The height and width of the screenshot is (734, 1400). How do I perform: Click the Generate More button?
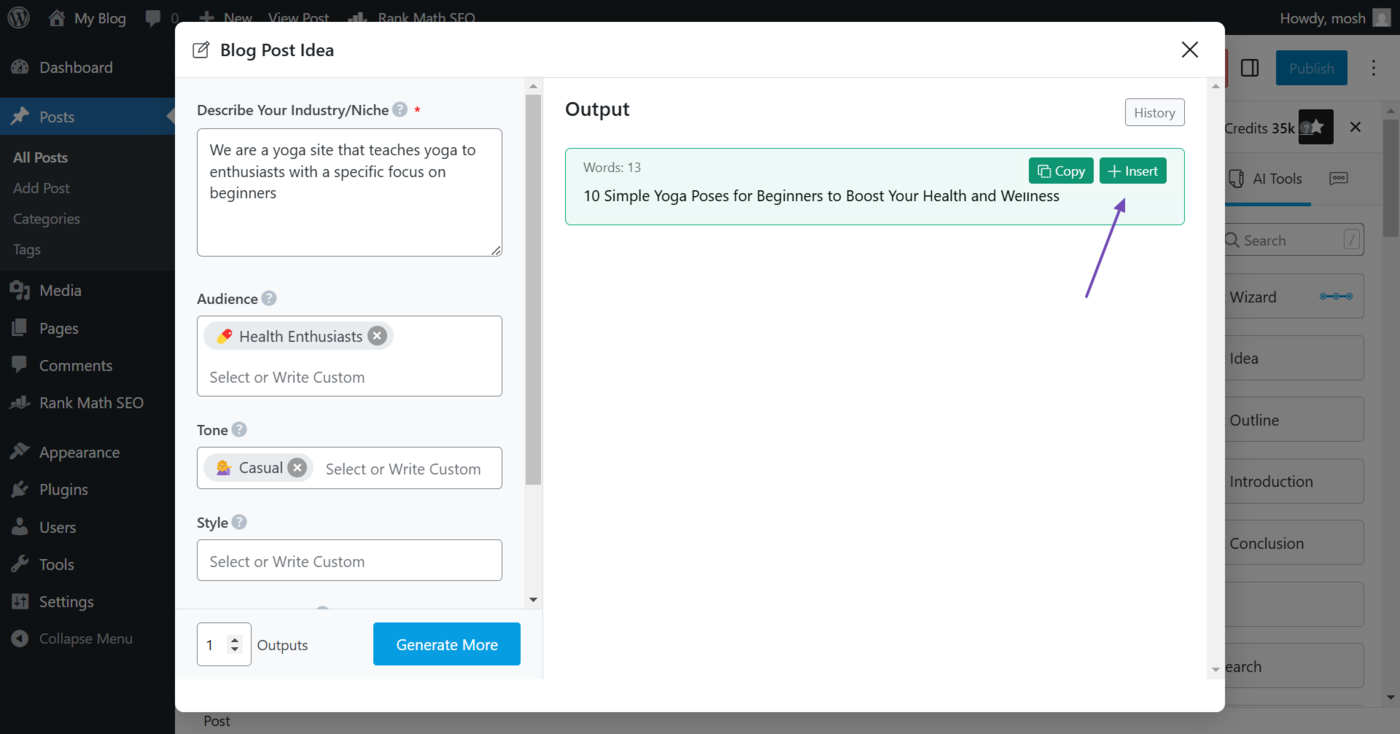click(x=446, y=644)
